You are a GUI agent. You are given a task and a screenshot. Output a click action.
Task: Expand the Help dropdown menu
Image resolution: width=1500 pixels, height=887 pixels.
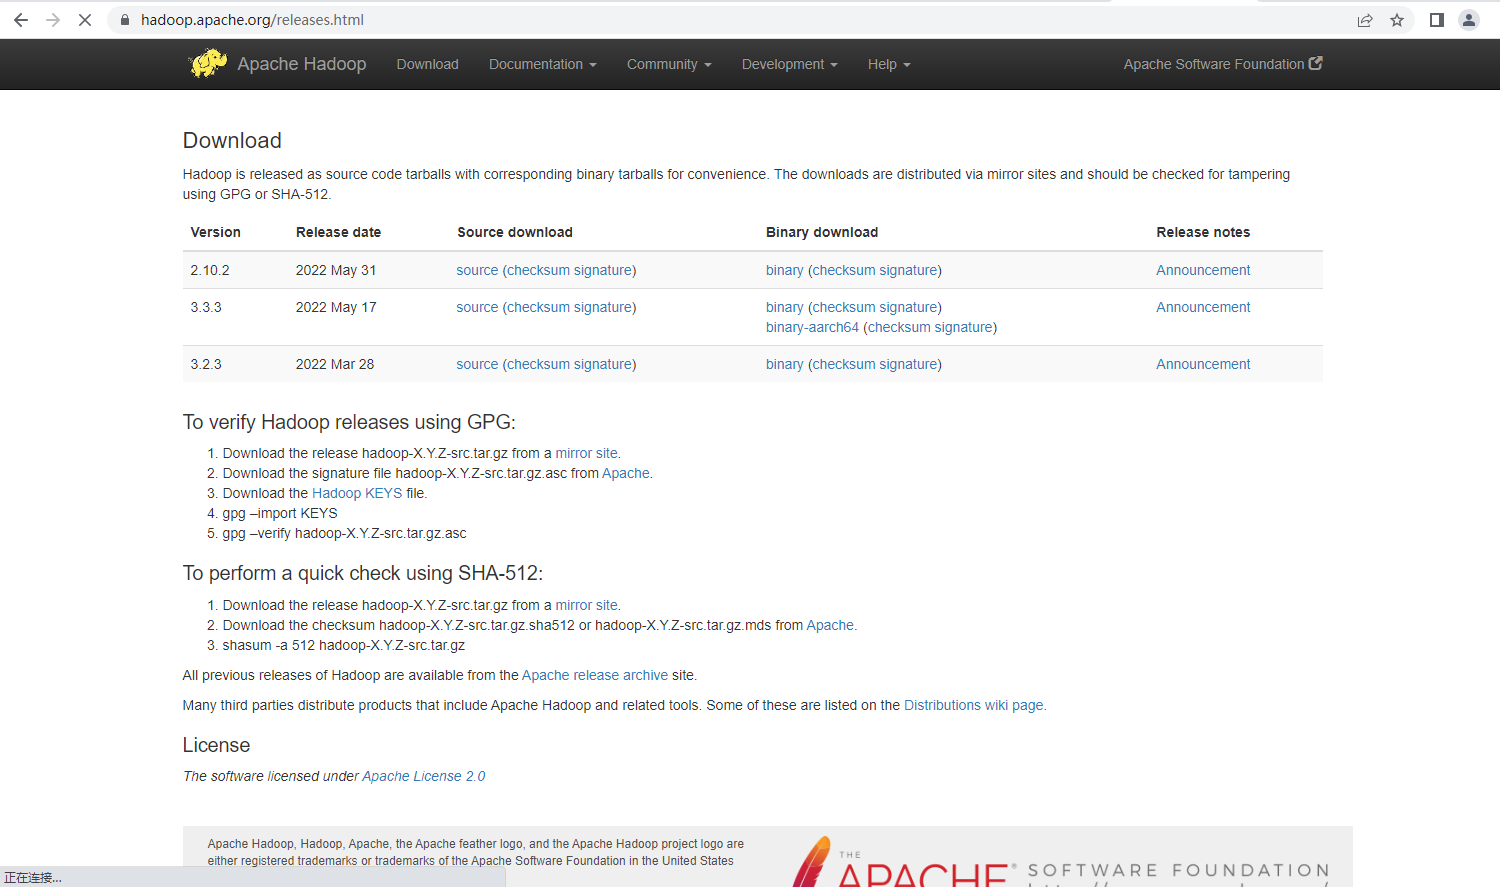coord(889,64)
